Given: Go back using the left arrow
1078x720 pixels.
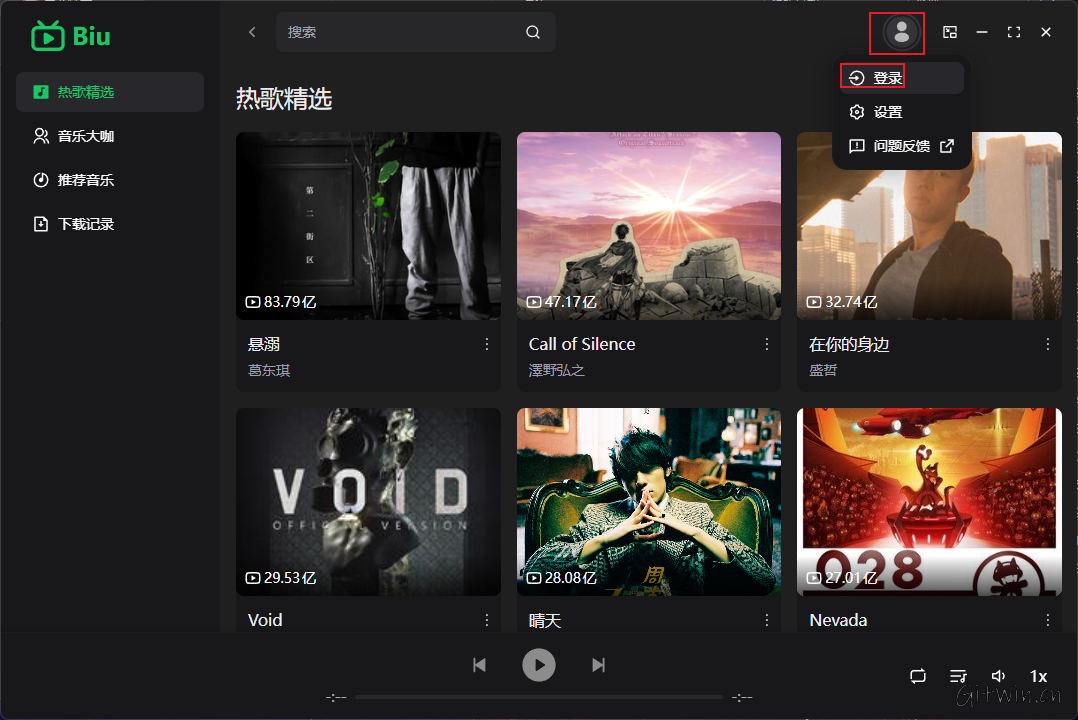Looking at the screenshot, I should [x=252, y=32].
